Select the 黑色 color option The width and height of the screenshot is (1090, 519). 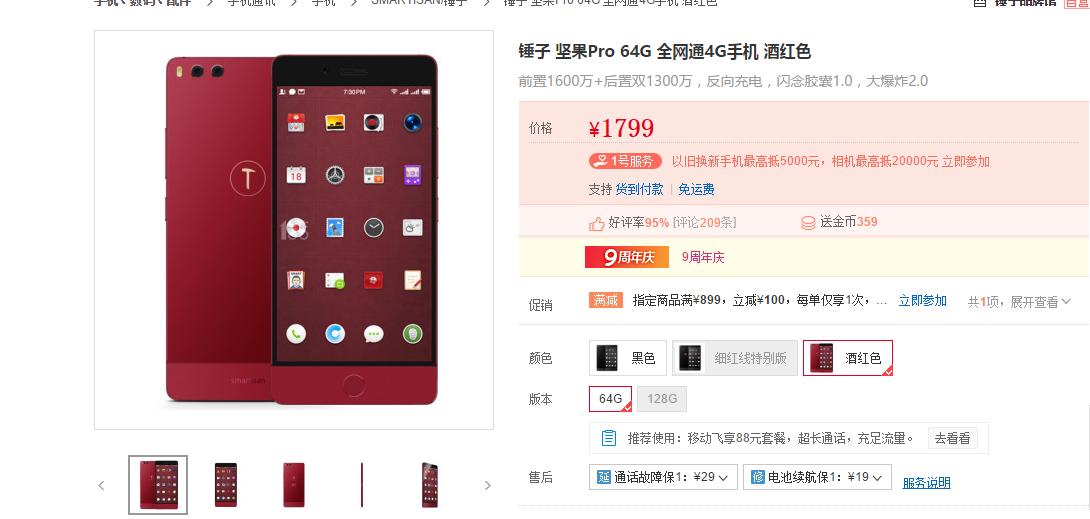tap(628, 358)
